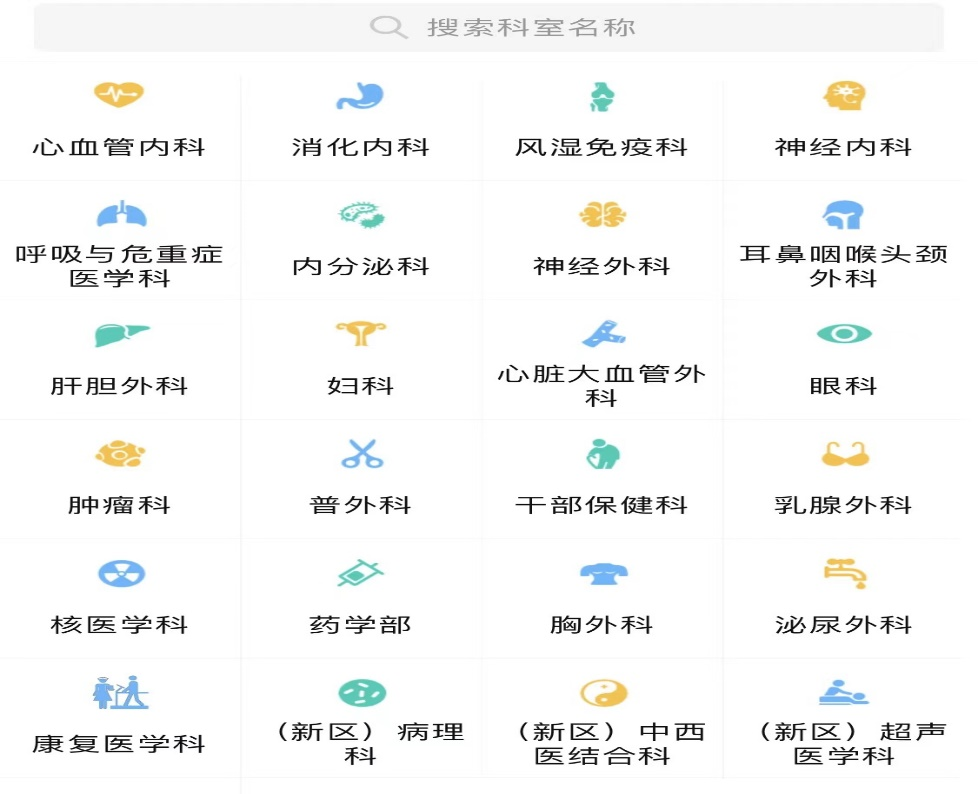
Task: Open the 风湿免疫科 department label
Action: (601, 148)
